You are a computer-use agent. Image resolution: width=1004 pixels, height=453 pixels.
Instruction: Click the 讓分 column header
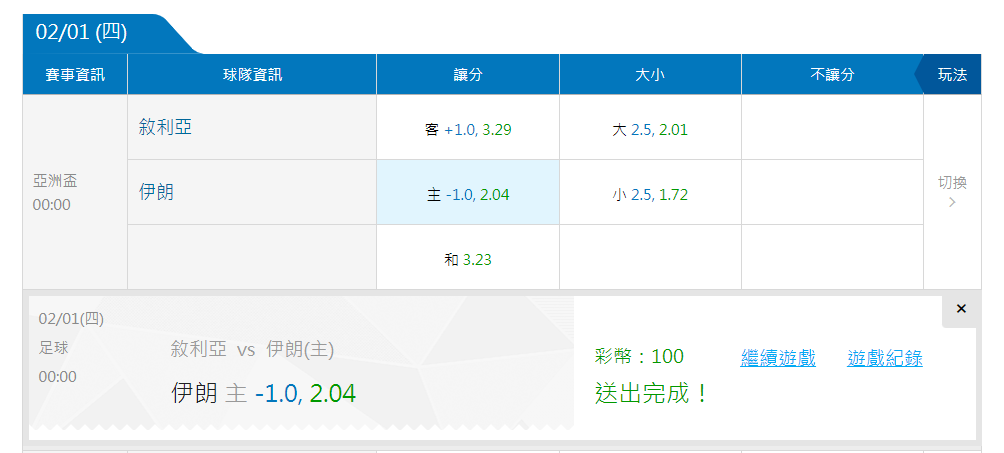point(468,74)
